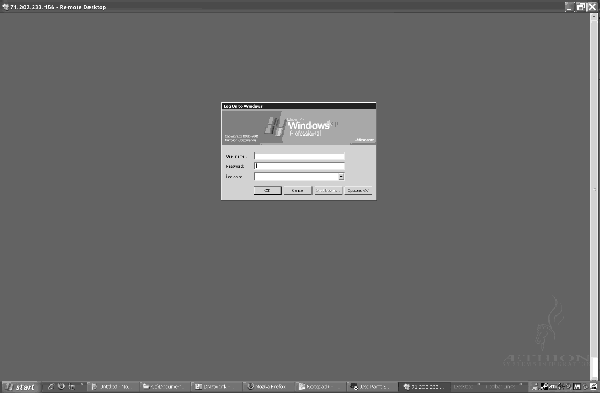Open the Windows Start menu
Screen dimensions: 600x393
click(x=21, y=387)
